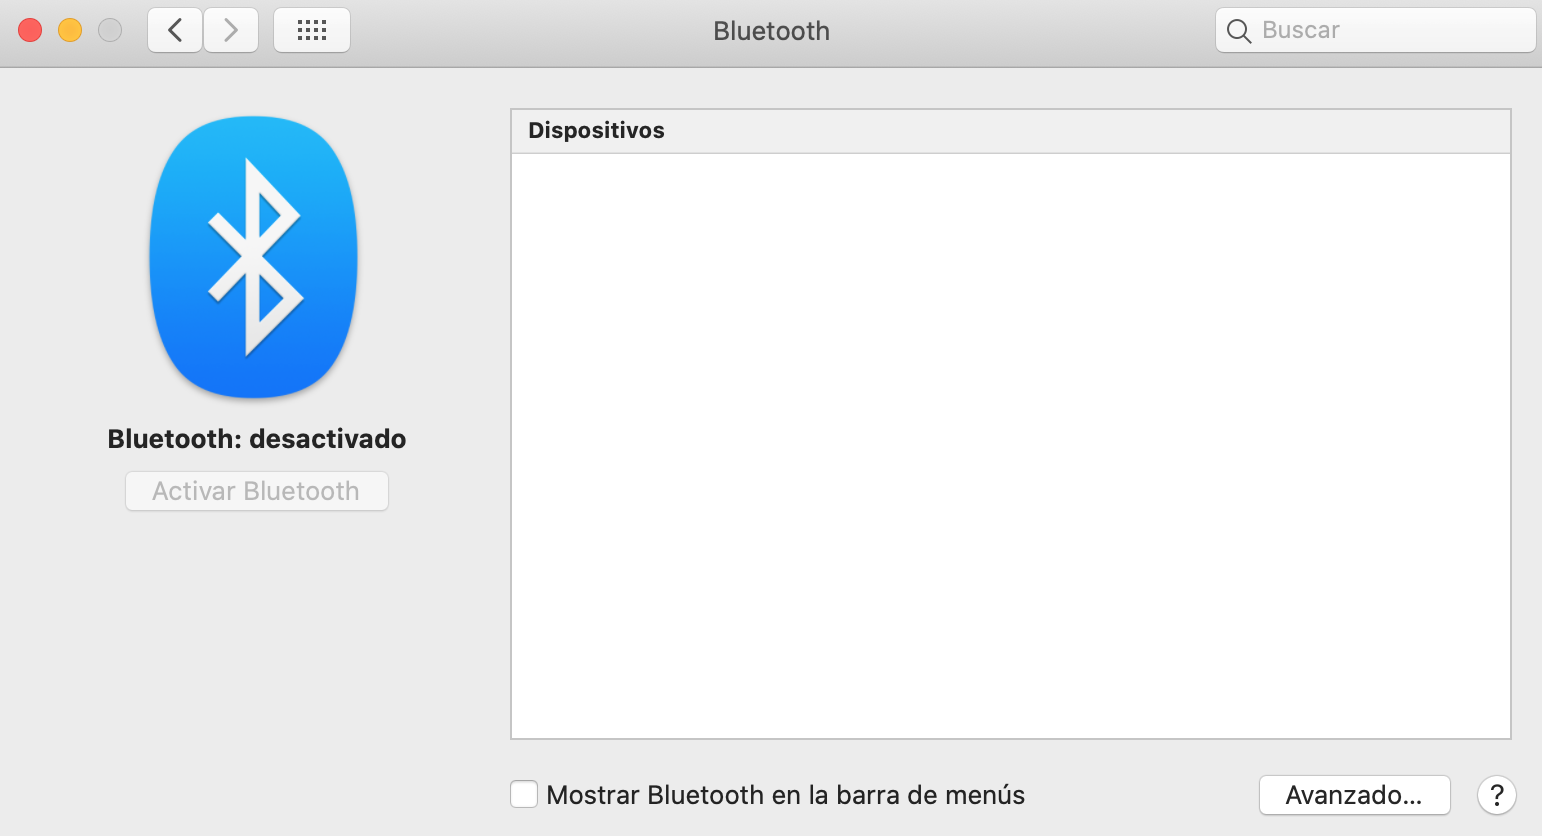Close the Bluetooth window with red button
This screenshot has height=836, width=1542.
pos(30,30)
